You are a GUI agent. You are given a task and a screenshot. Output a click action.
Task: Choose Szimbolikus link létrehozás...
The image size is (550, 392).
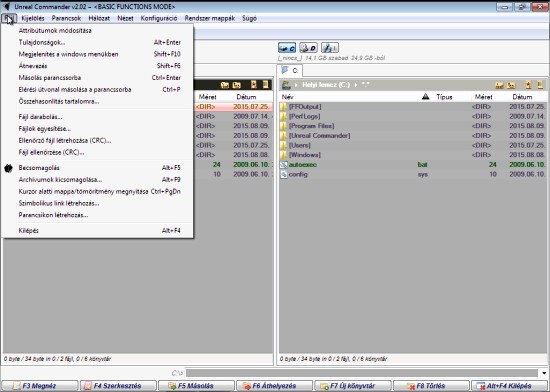tap(98, 203)
